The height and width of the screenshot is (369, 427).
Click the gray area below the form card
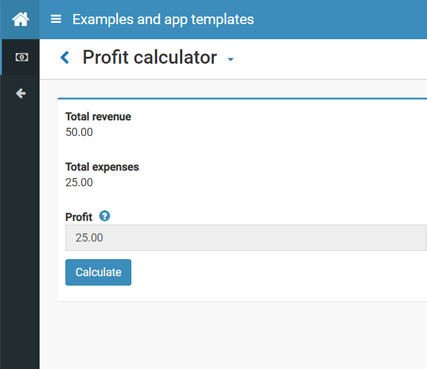[x=233, y=335]
